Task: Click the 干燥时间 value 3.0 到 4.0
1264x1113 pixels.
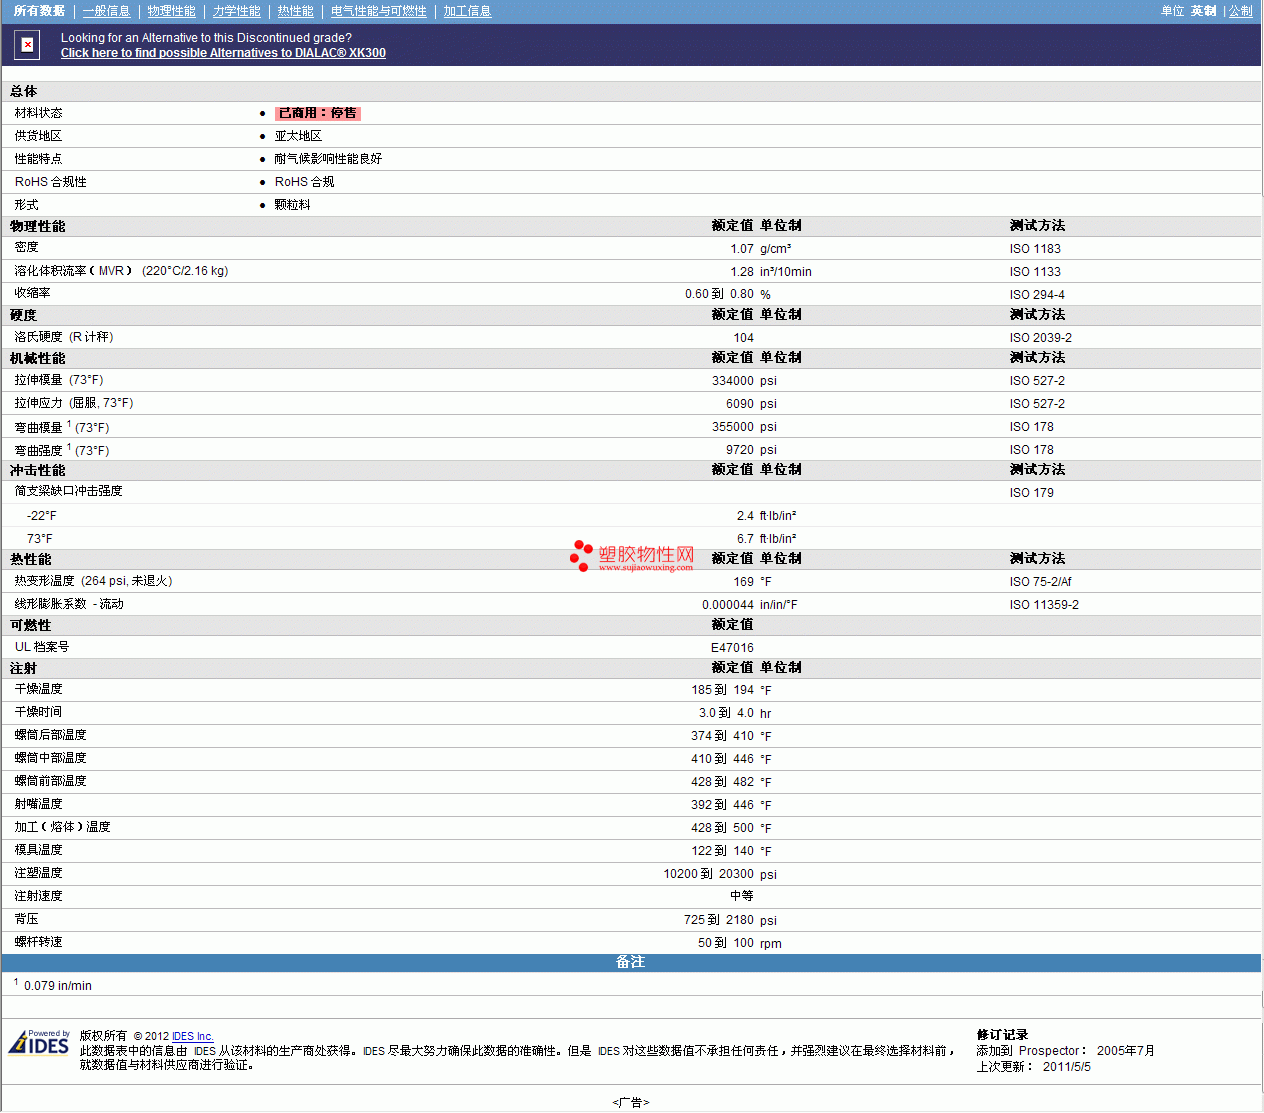Action: (x=726, y=713)
